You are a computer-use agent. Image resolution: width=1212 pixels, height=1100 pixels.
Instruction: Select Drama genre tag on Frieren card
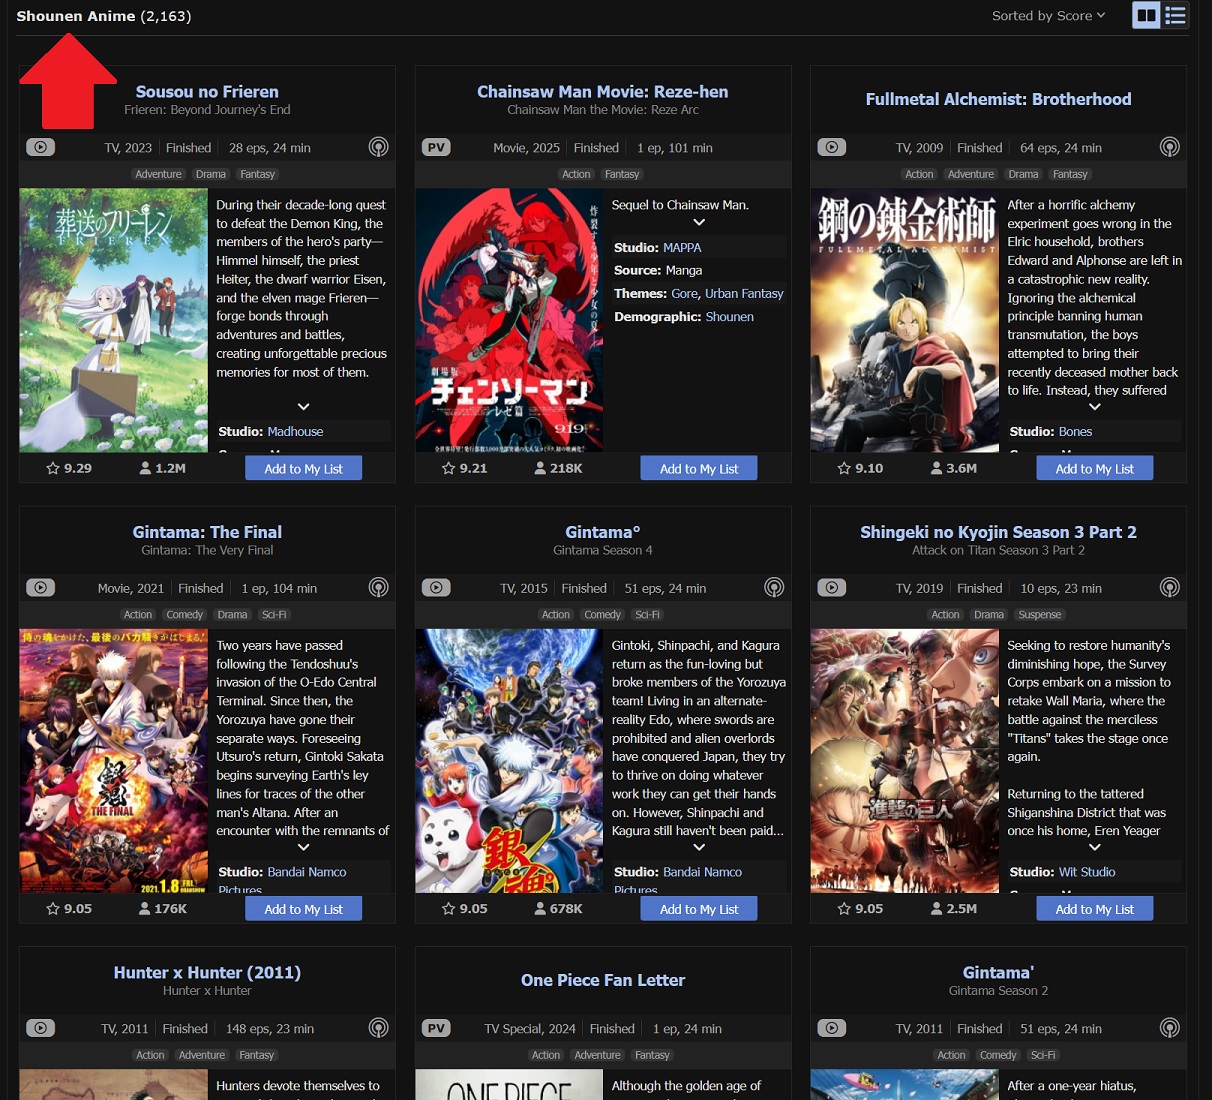click(x=211, y=174)
